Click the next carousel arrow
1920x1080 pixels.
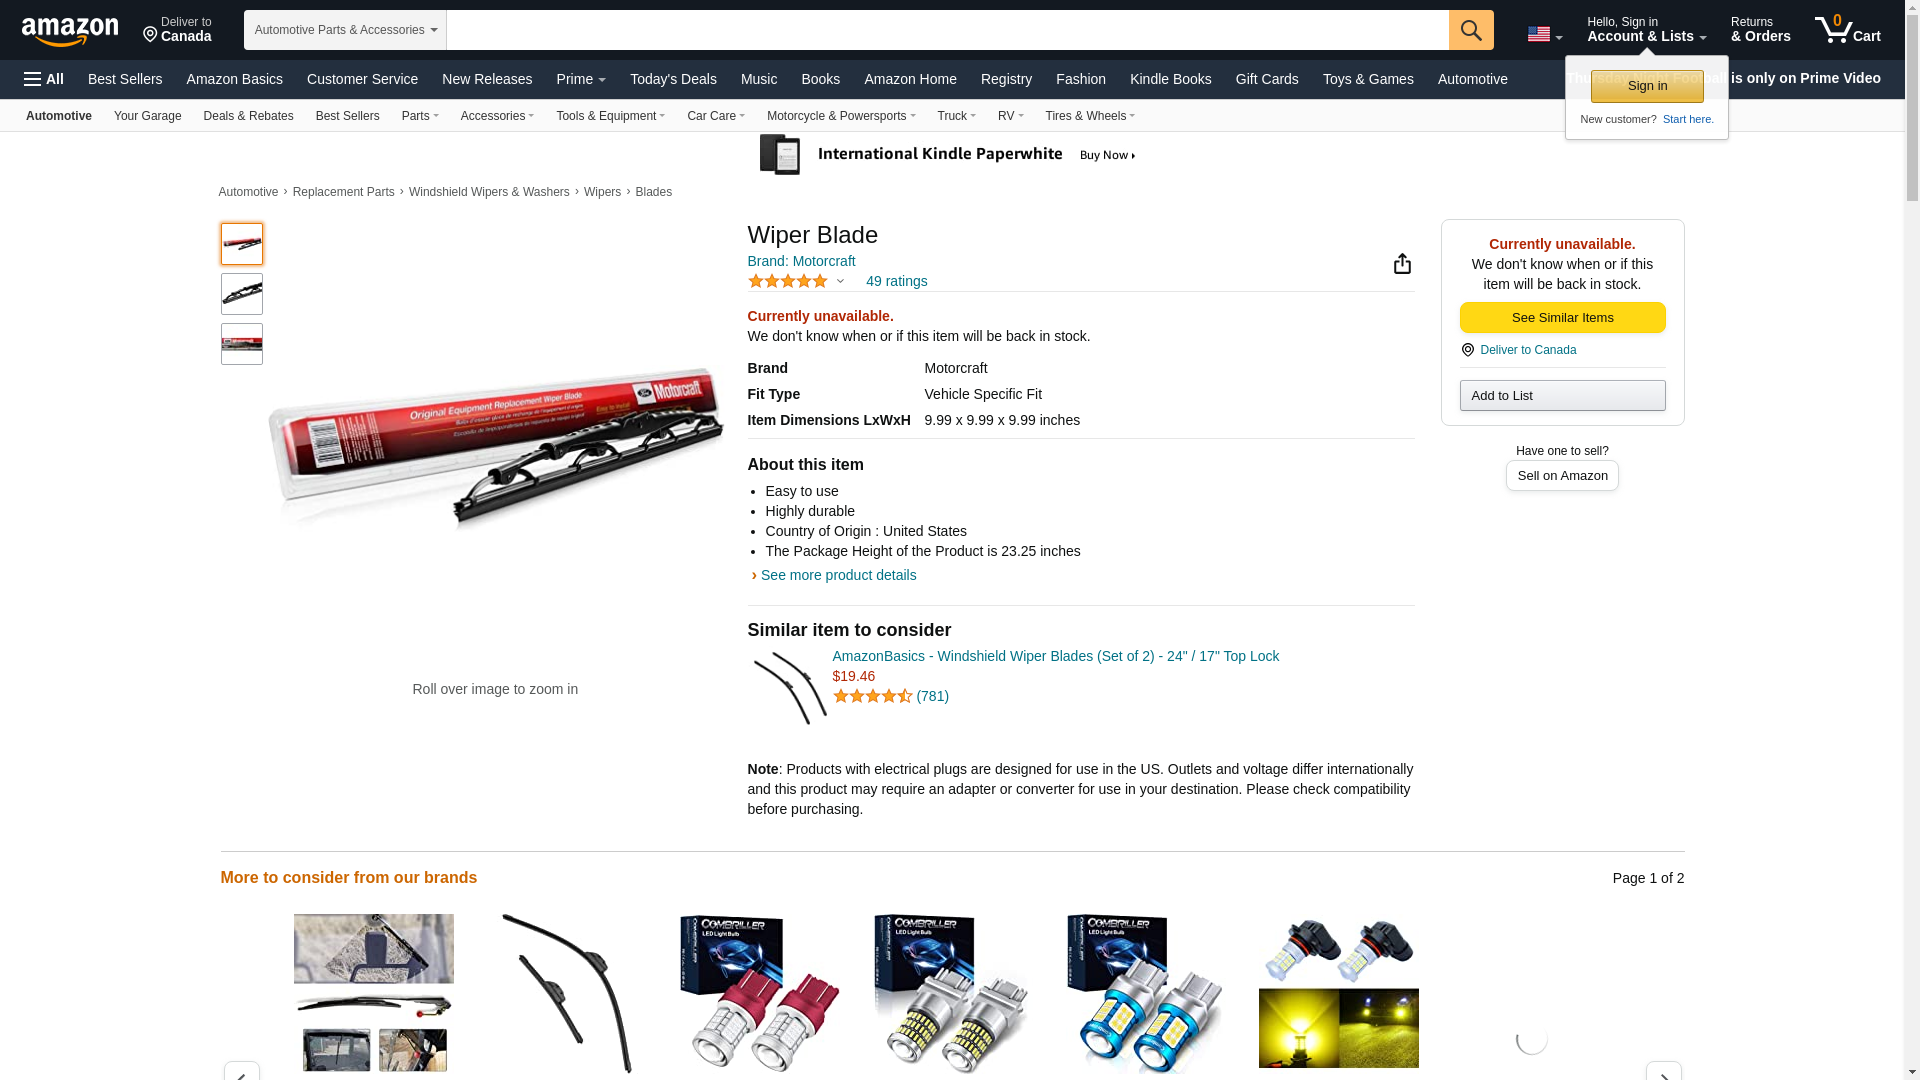click(1663, 1071)
